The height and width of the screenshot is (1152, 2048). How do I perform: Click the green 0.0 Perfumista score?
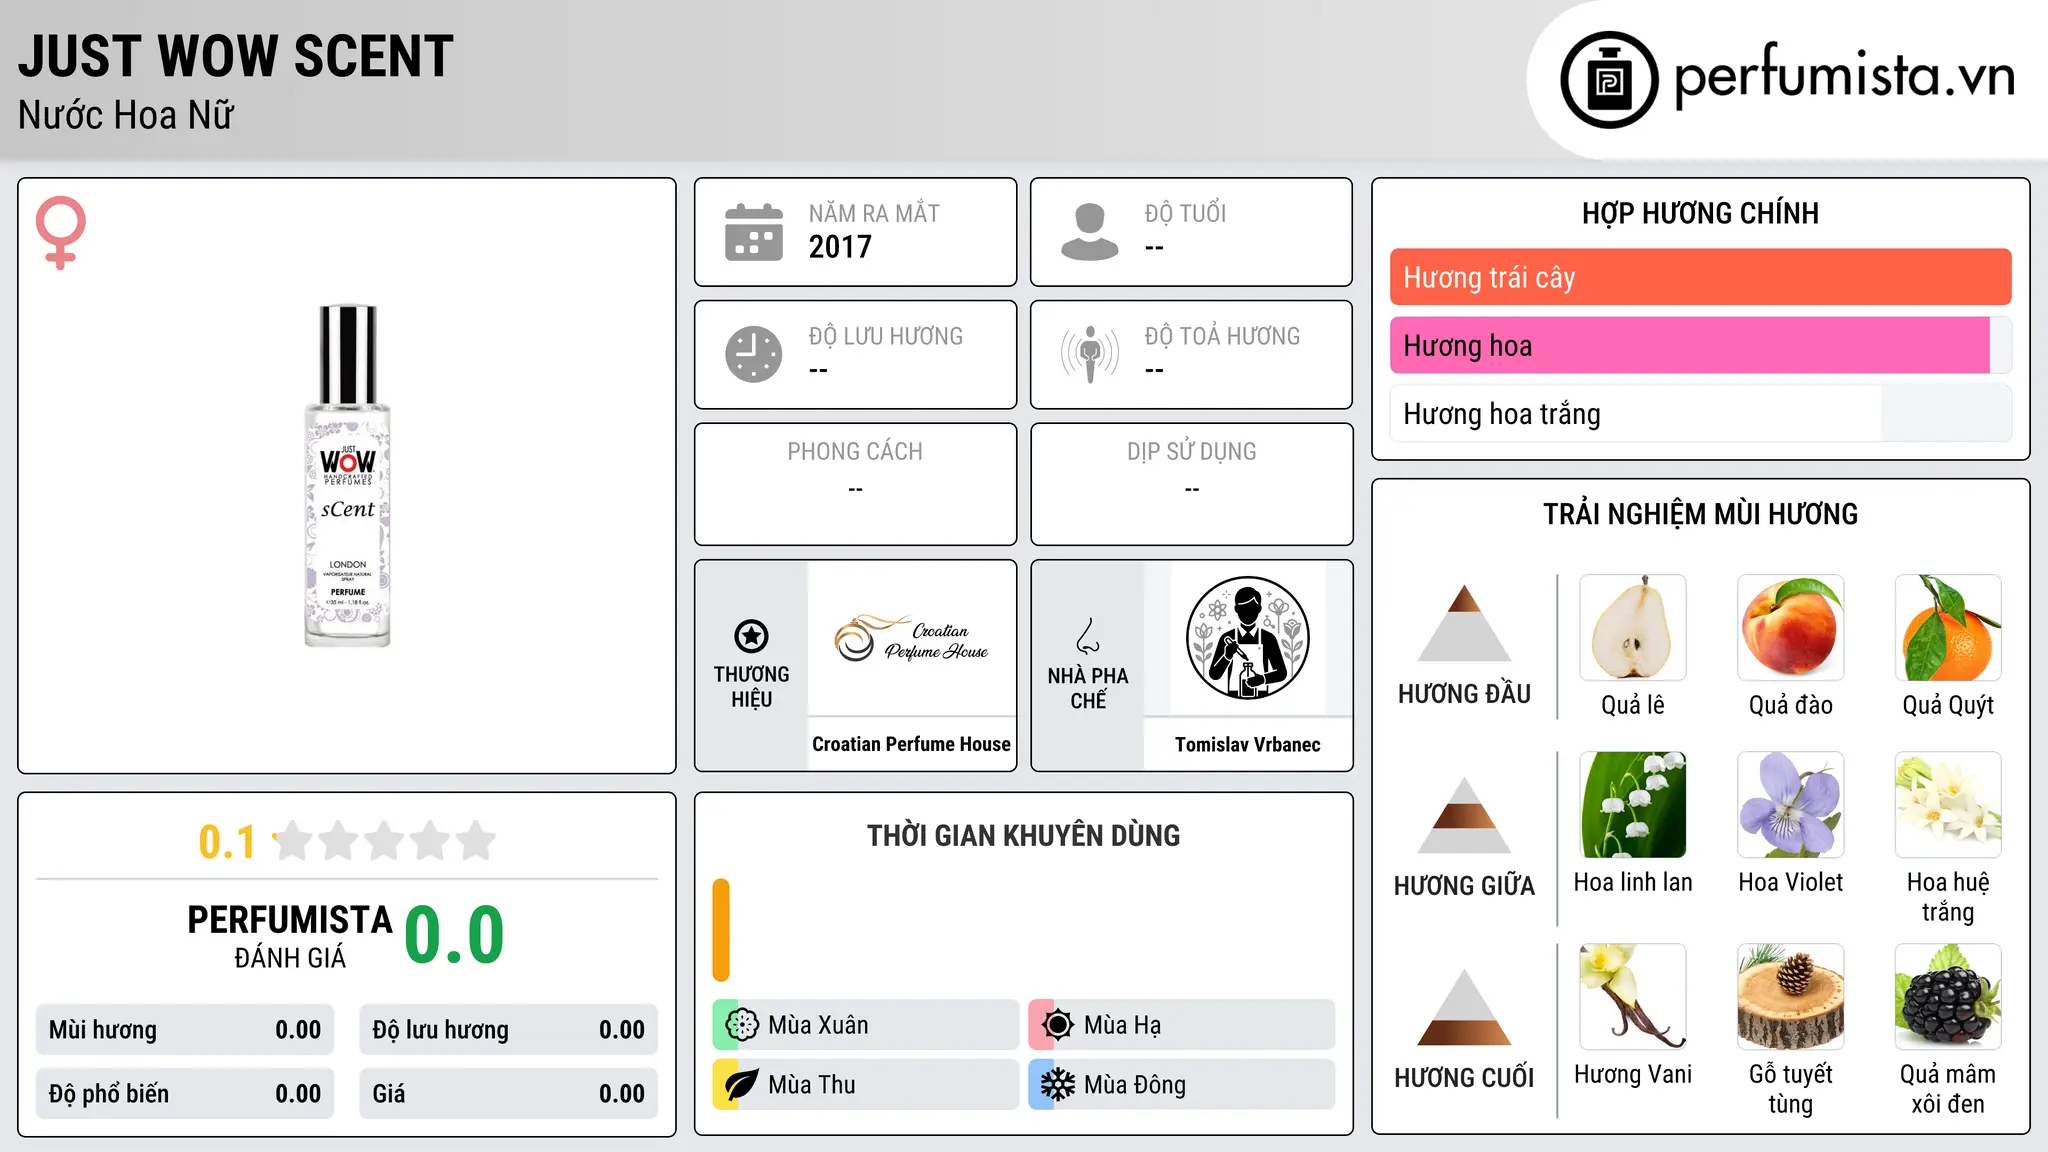tap(454, 935)
